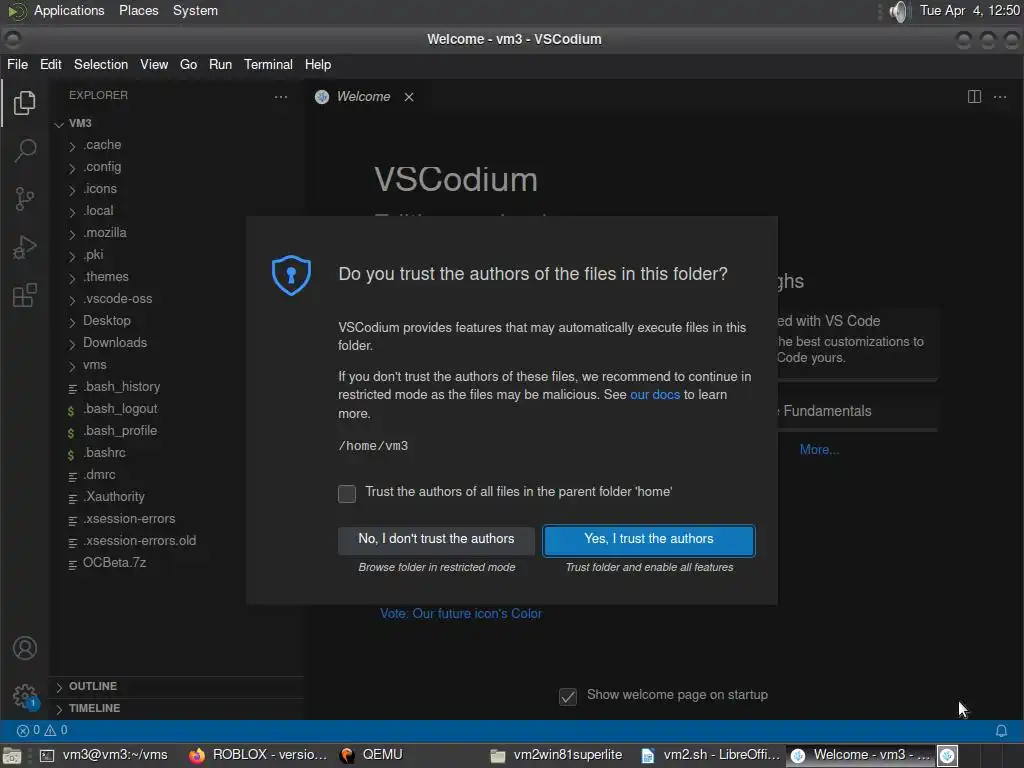Click the 'More...' walkthroughs link
Image resolution: width=1024 pixels, height=768 pixels.
point(820,450)
